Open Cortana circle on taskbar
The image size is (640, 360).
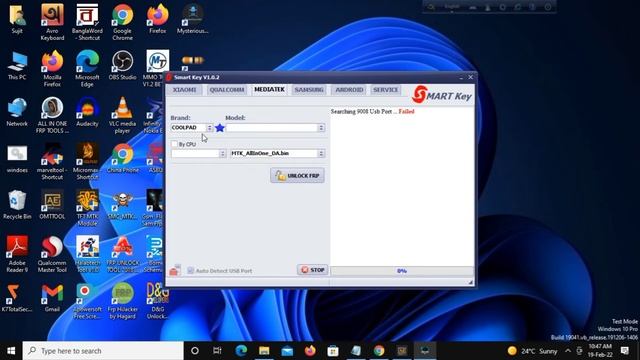[x=195, y=351]
